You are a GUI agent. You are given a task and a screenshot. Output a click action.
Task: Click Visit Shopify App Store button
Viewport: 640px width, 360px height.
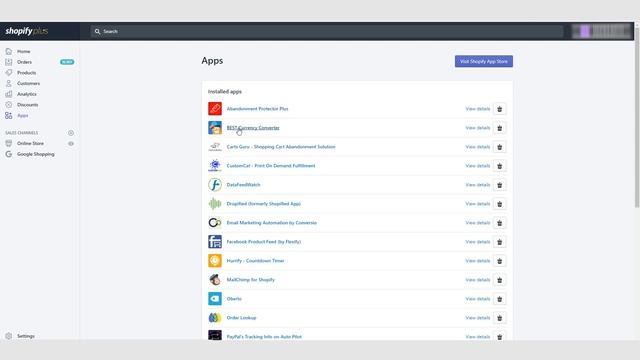484,61
